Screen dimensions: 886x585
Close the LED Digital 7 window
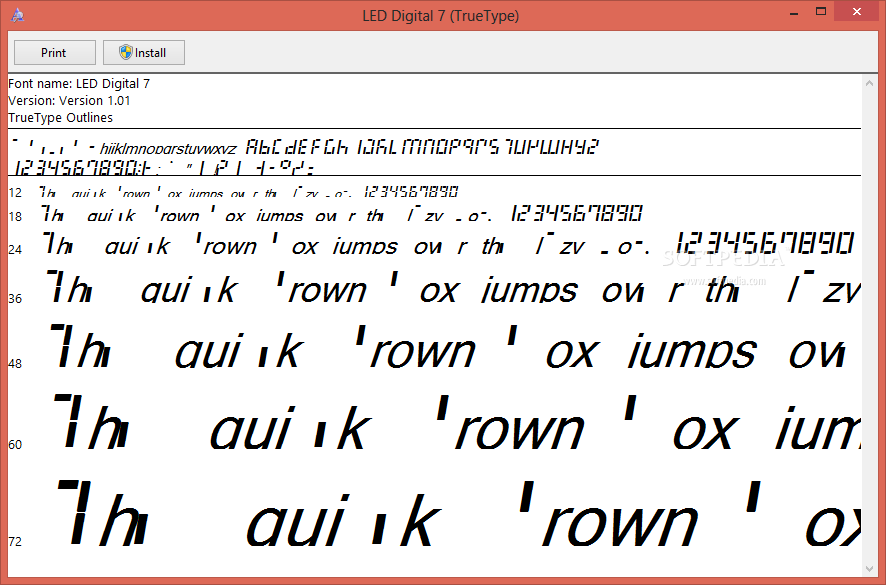857,11
